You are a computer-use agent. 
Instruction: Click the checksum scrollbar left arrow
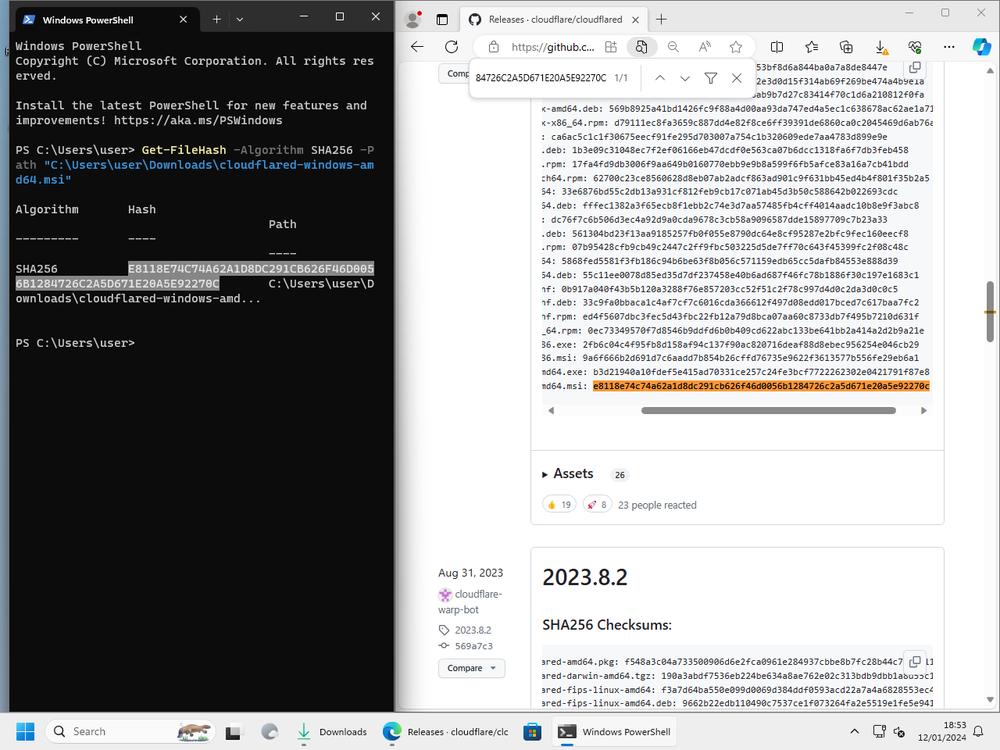pos(551,411)
